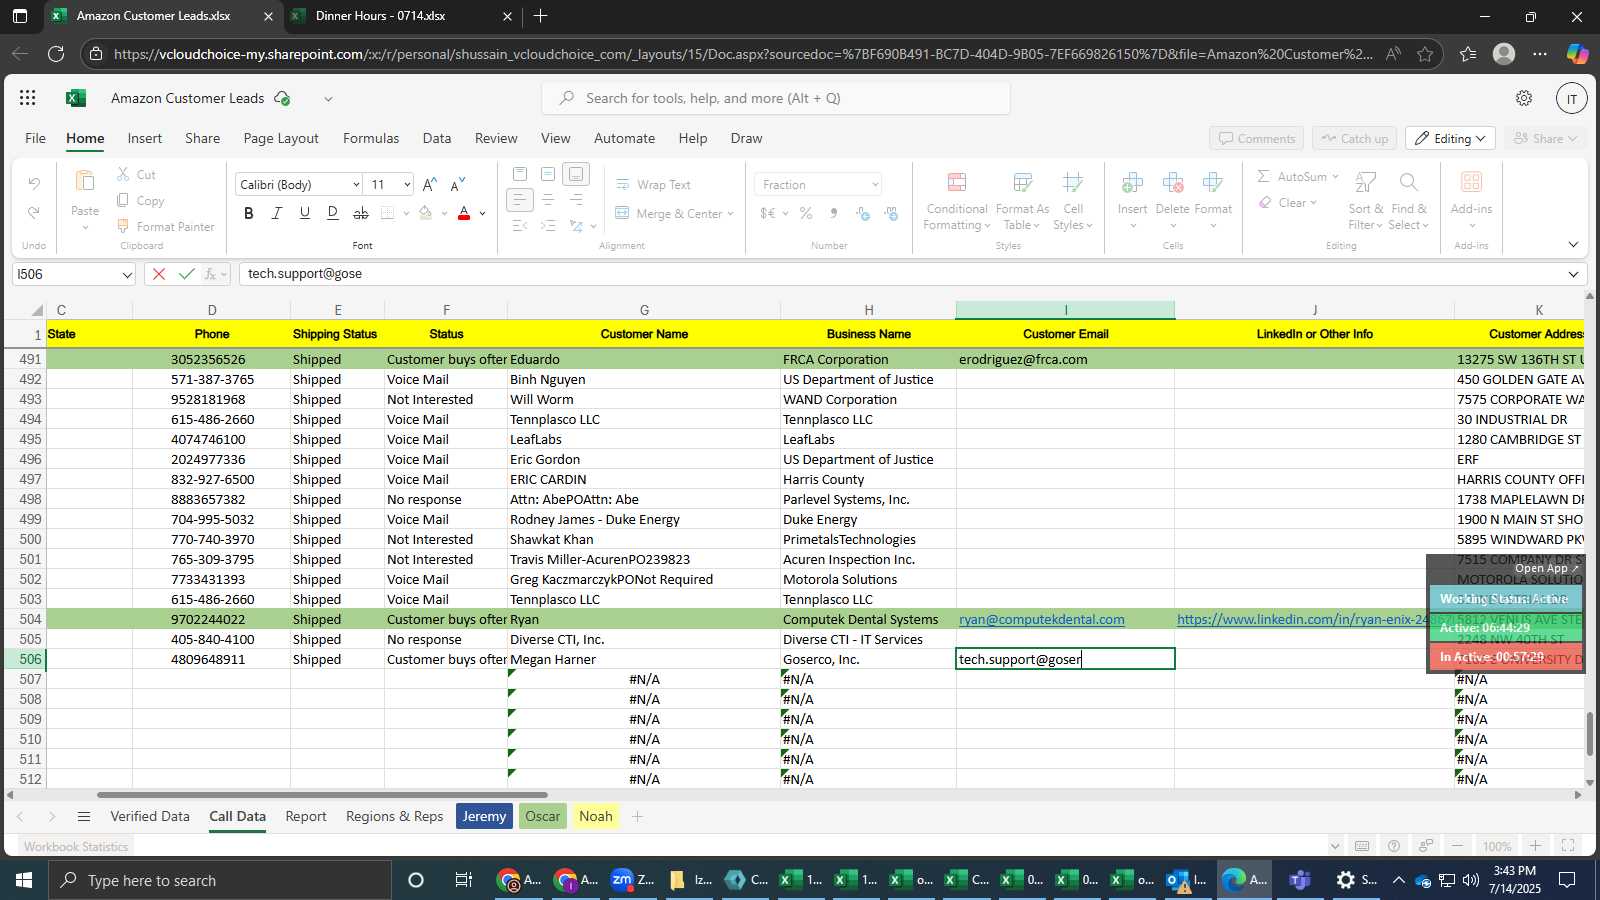Click the Paste clipboard icon

pos(85,182)
